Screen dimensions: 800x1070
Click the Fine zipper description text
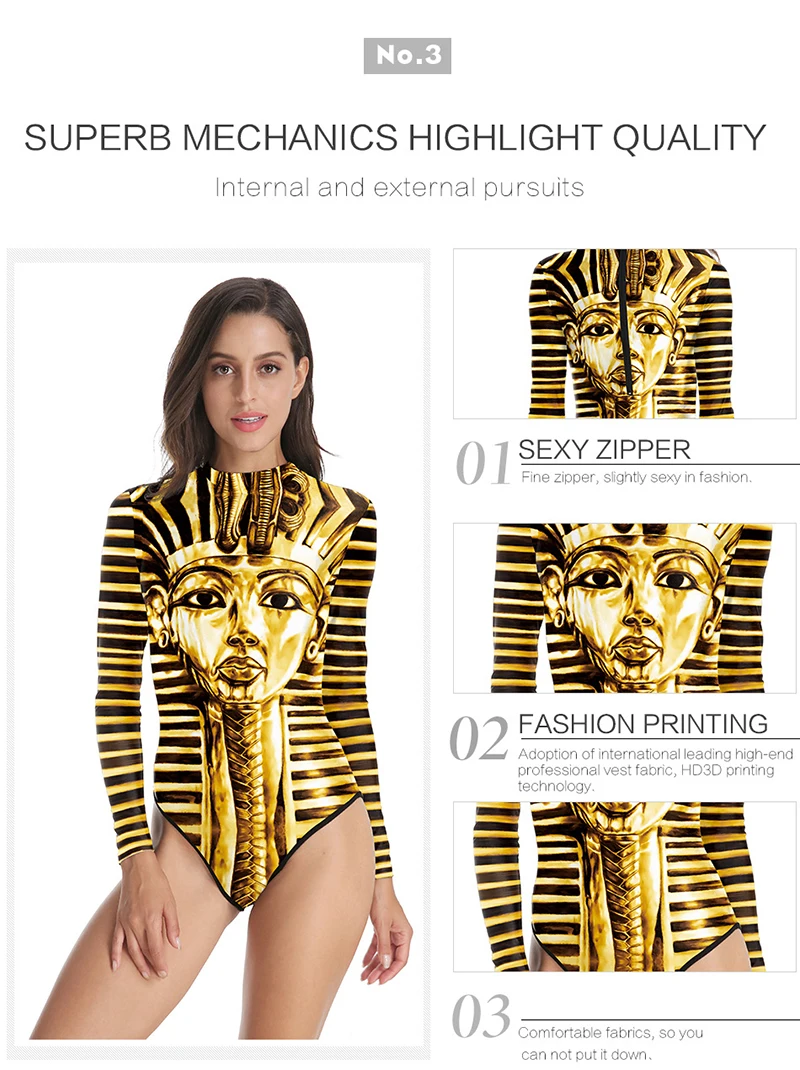(636, 477)
